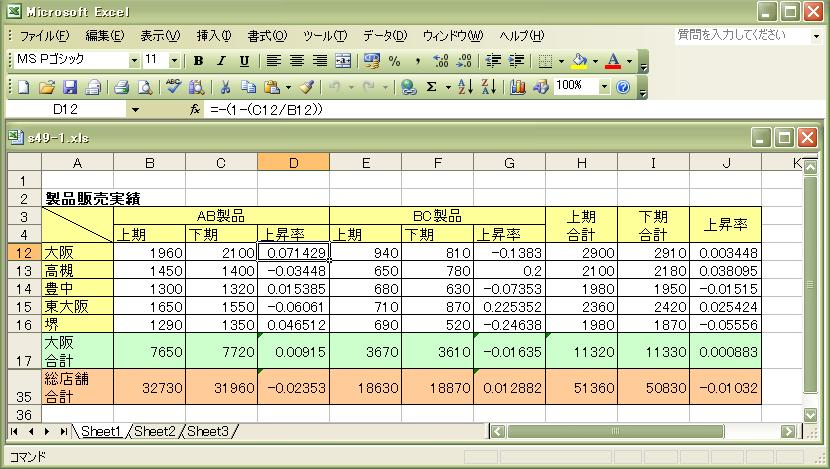Decrease decimal places
The height and width of the screenshot is (469, 830).
pos(464,61)
